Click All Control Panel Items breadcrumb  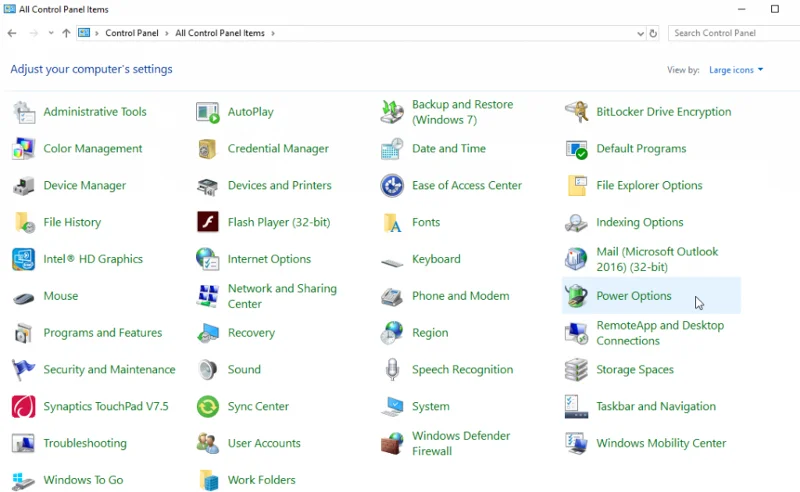pos(220,33)
